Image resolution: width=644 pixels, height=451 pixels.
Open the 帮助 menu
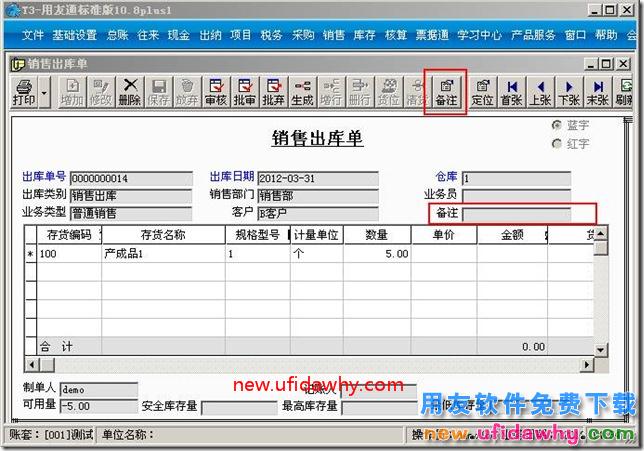[x=606, y=35]
